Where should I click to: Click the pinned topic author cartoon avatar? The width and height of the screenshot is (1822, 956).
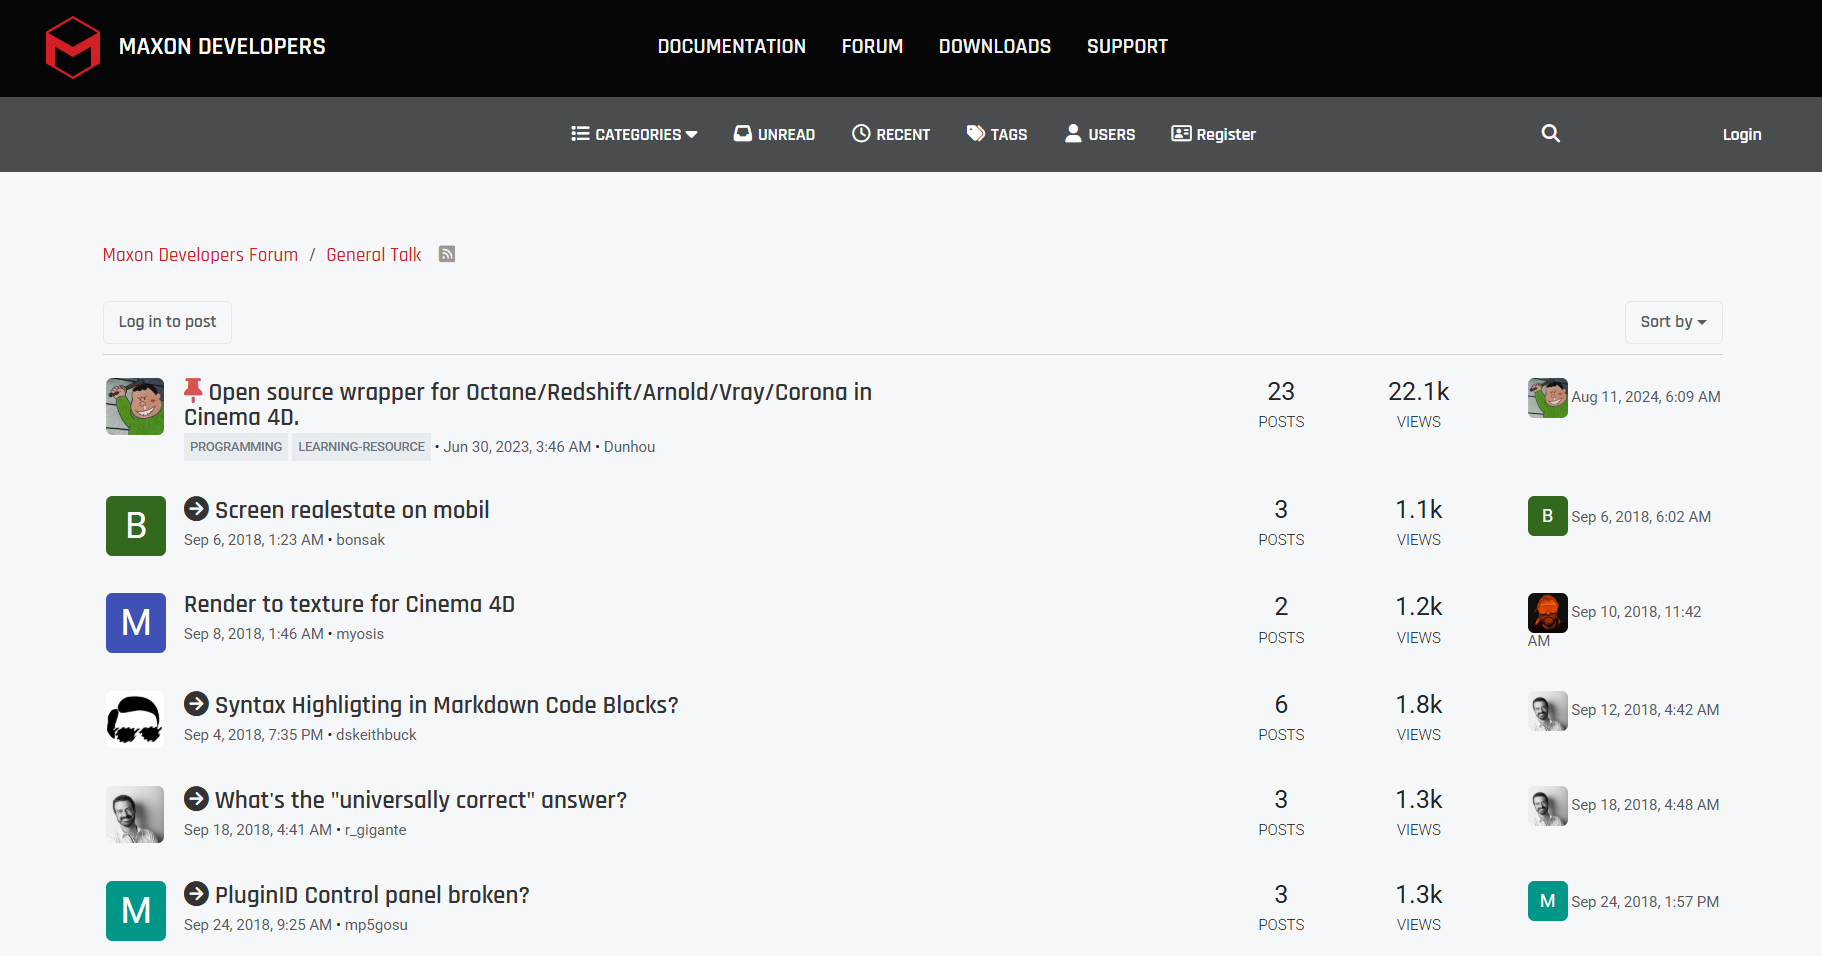[x=136, y=406]
